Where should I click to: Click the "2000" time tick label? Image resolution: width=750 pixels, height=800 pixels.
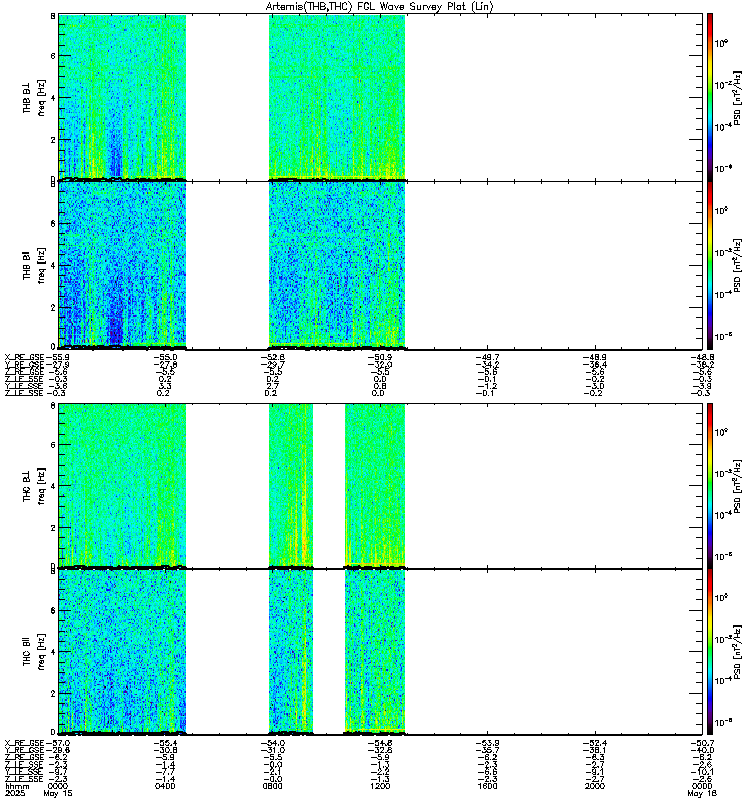point(595,786)
